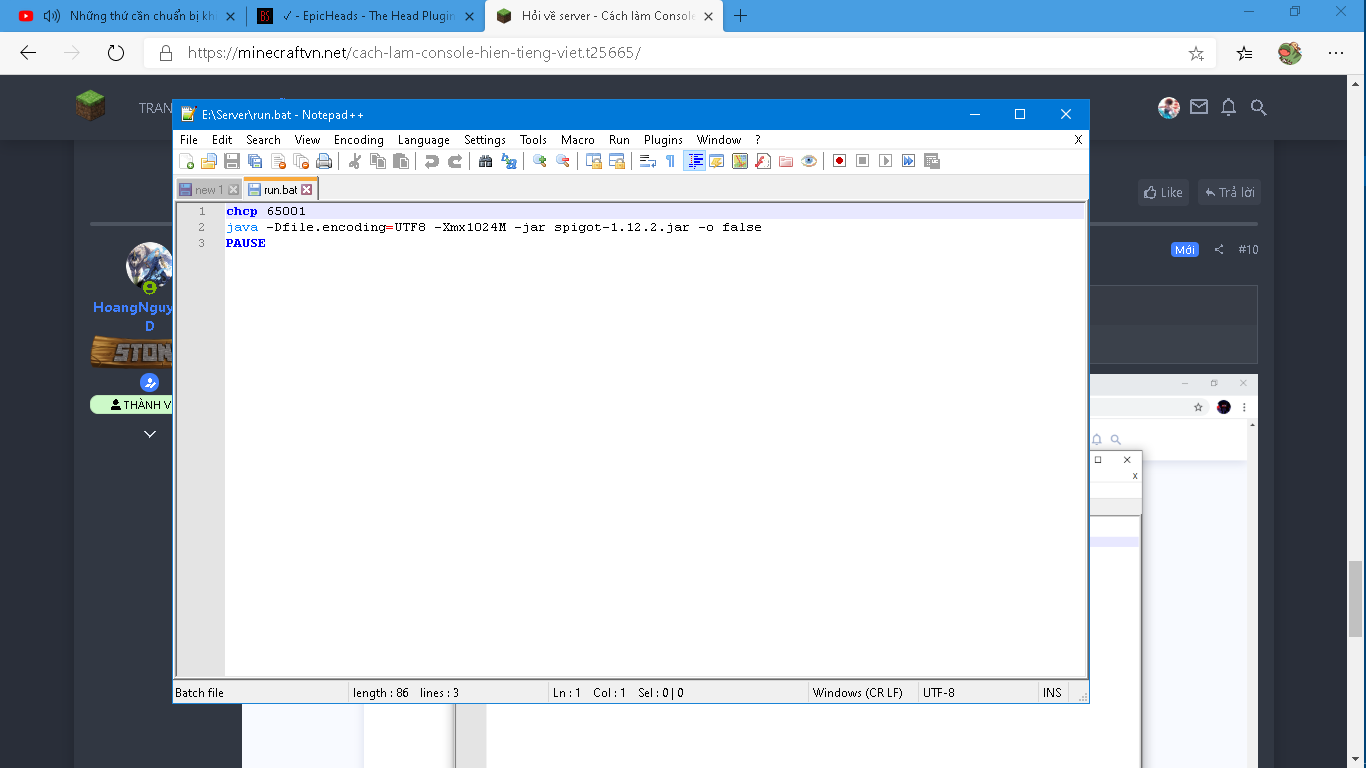Click the Cut scissors icon
This screenshot has height=768, width=1366.
coord(354,161)
